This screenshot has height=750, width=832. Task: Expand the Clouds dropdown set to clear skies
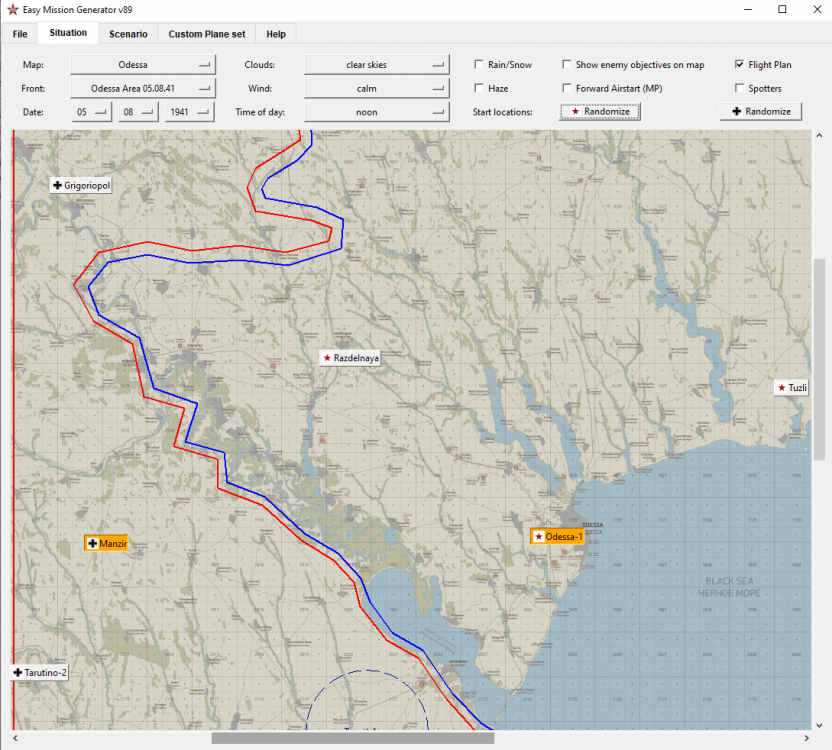[x=375, y=65]
